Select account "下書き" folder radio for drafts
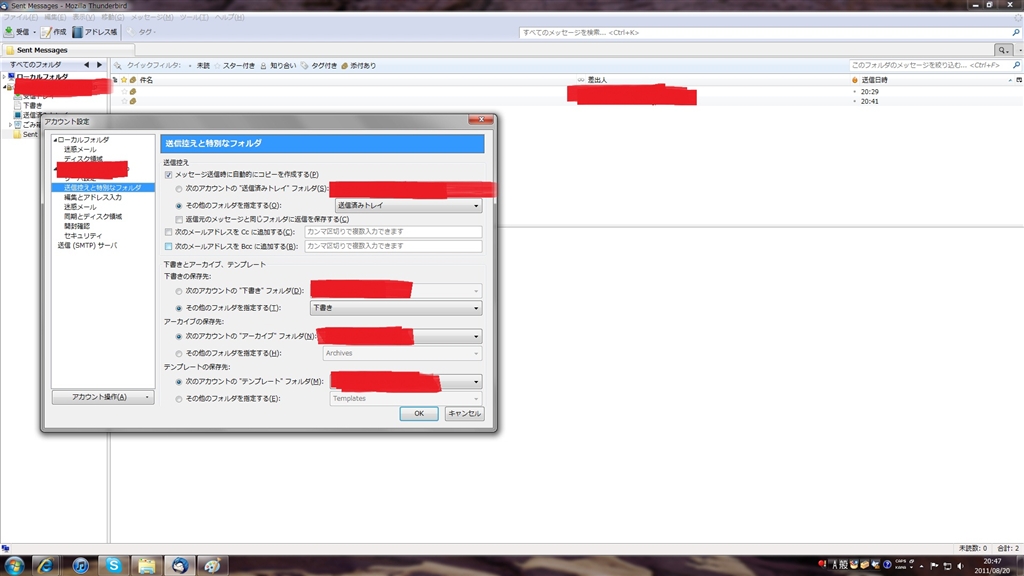This screenshot has width=1024, height=576. point(178,291)
